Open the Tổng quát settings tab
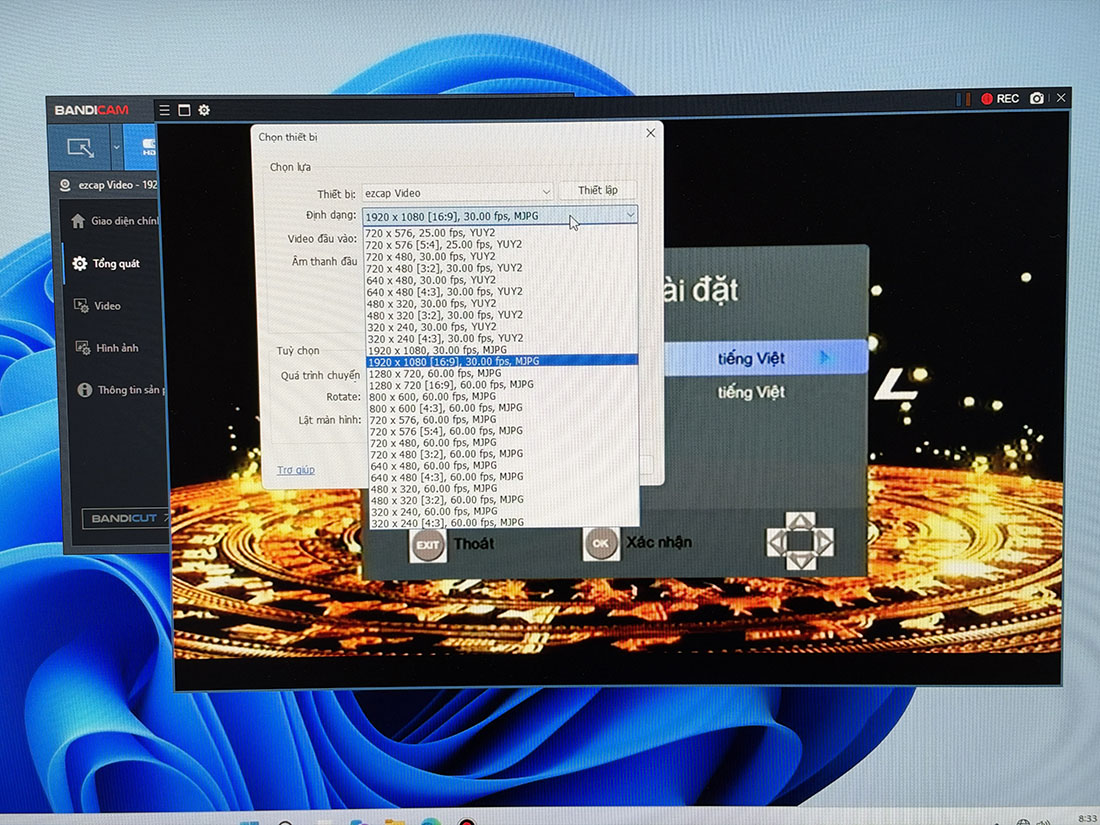The height and width of the screenshot is (825, 1100). [107, 263]
